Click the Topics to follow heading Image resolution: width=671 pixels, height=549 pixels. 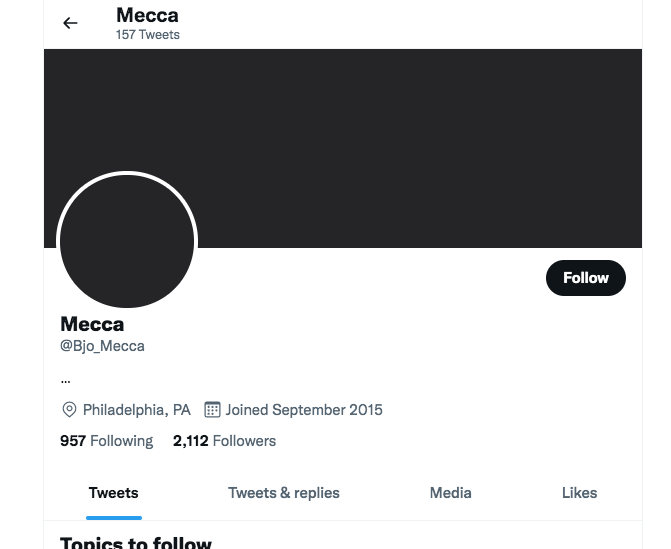136,542
